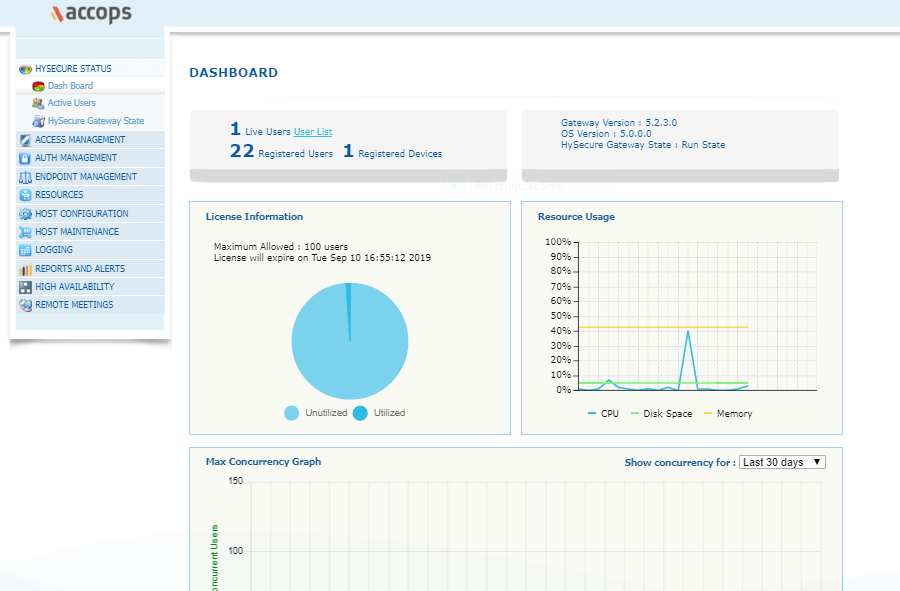Click the License Information panel title
Viewport: 900px width, 591px height.
pos(254,217)
